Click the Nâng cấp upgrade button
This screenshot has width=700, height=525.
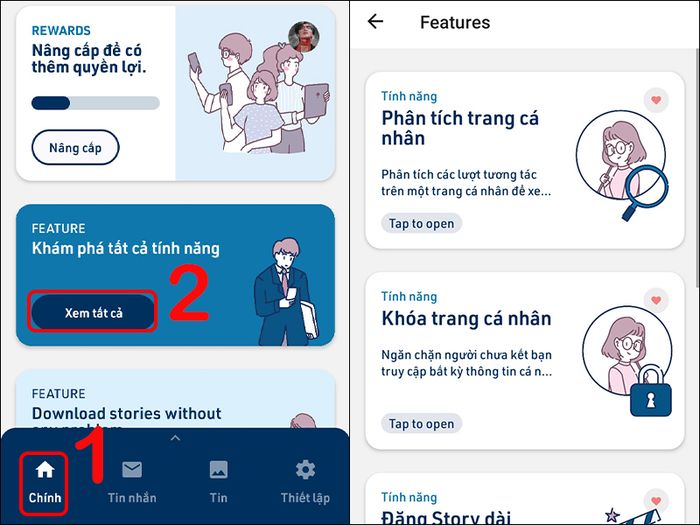pos(75,147)
